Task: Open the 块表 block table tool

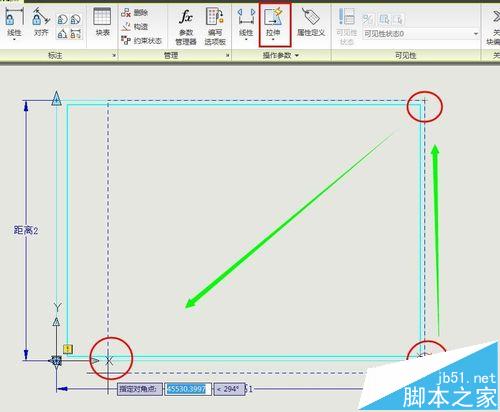Action: point(102,21)
